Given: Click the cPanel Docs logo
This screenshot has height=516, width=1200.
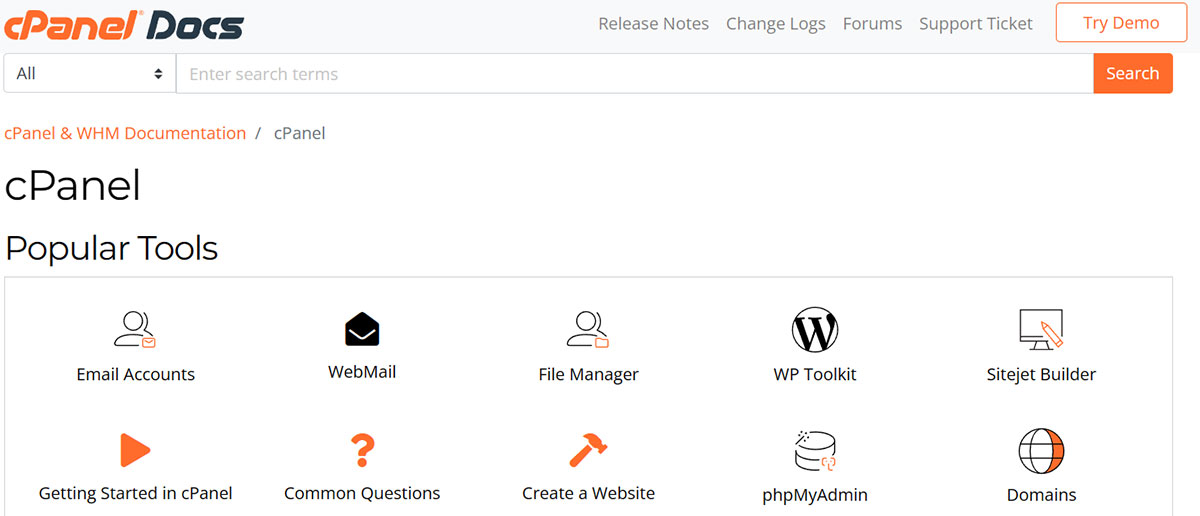Looking at the screenshot, I should (124, 23).
